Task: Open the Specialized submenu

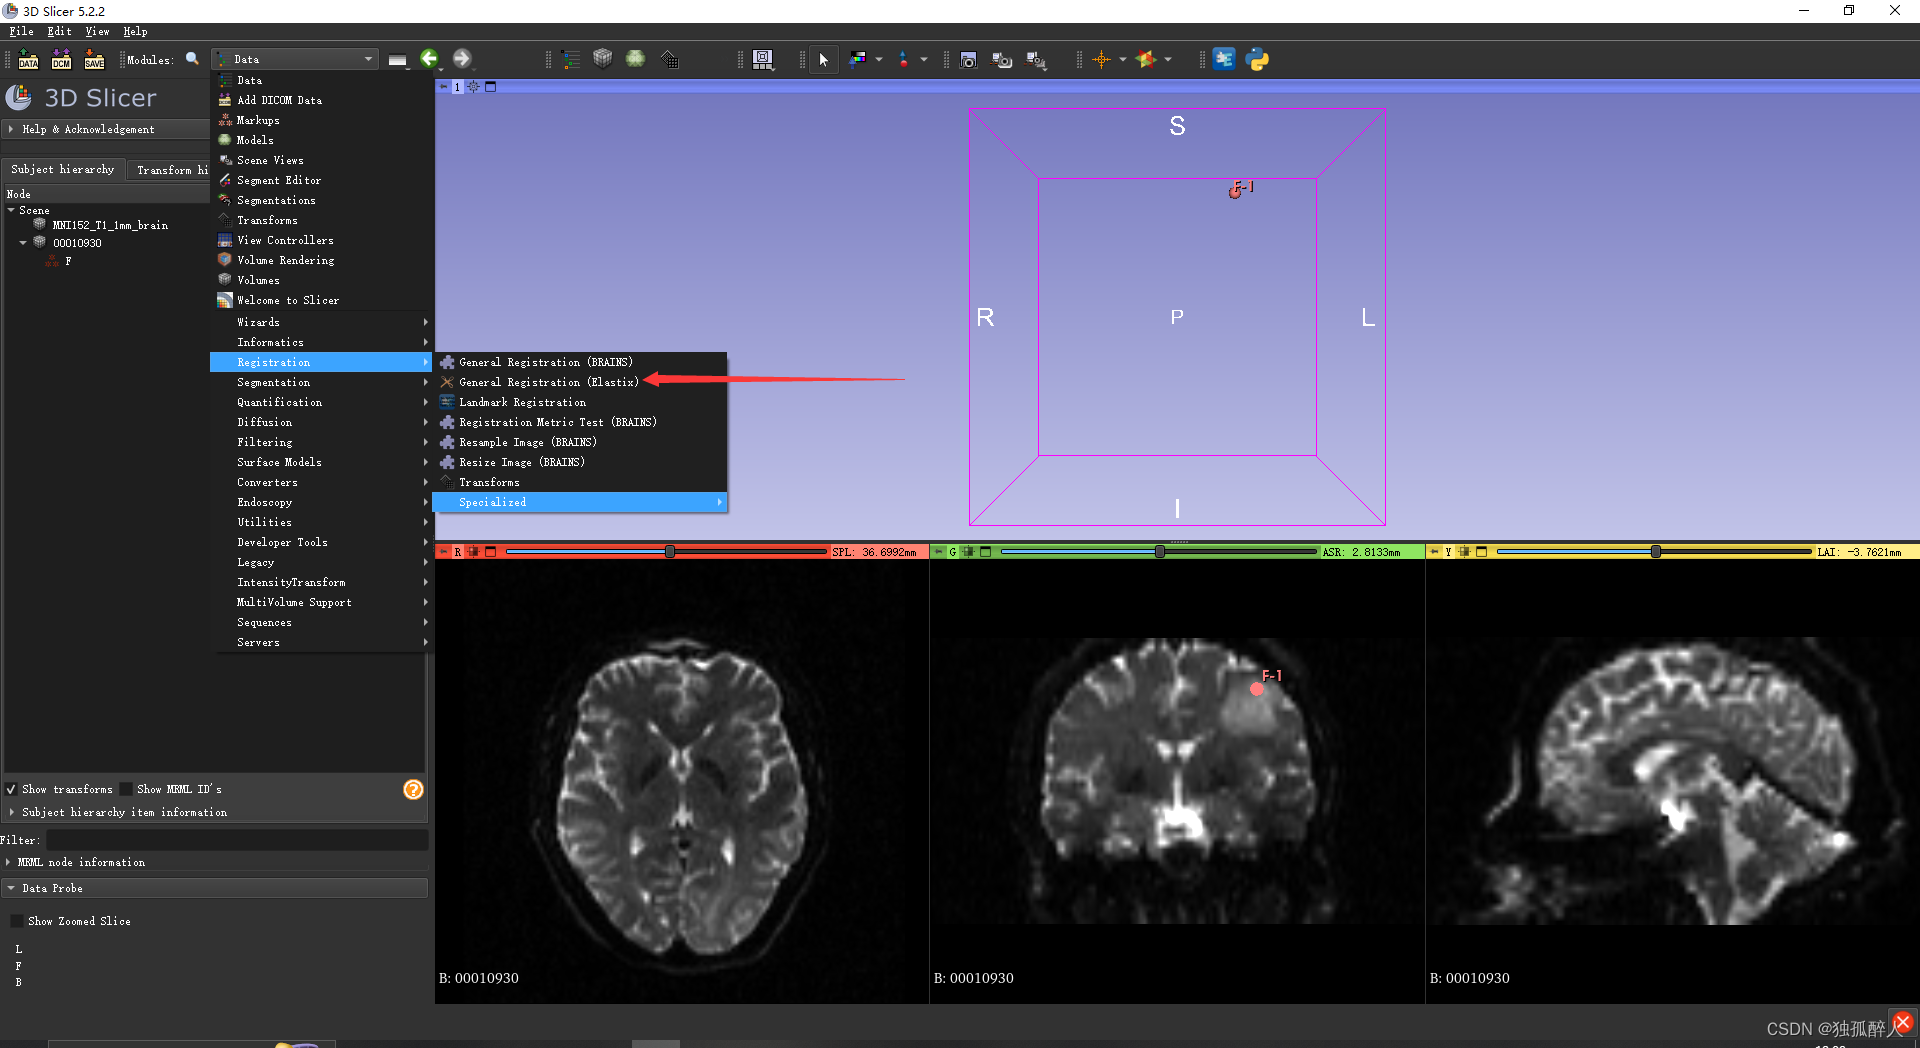Action: pyautogui.click(x=581, y=502)
